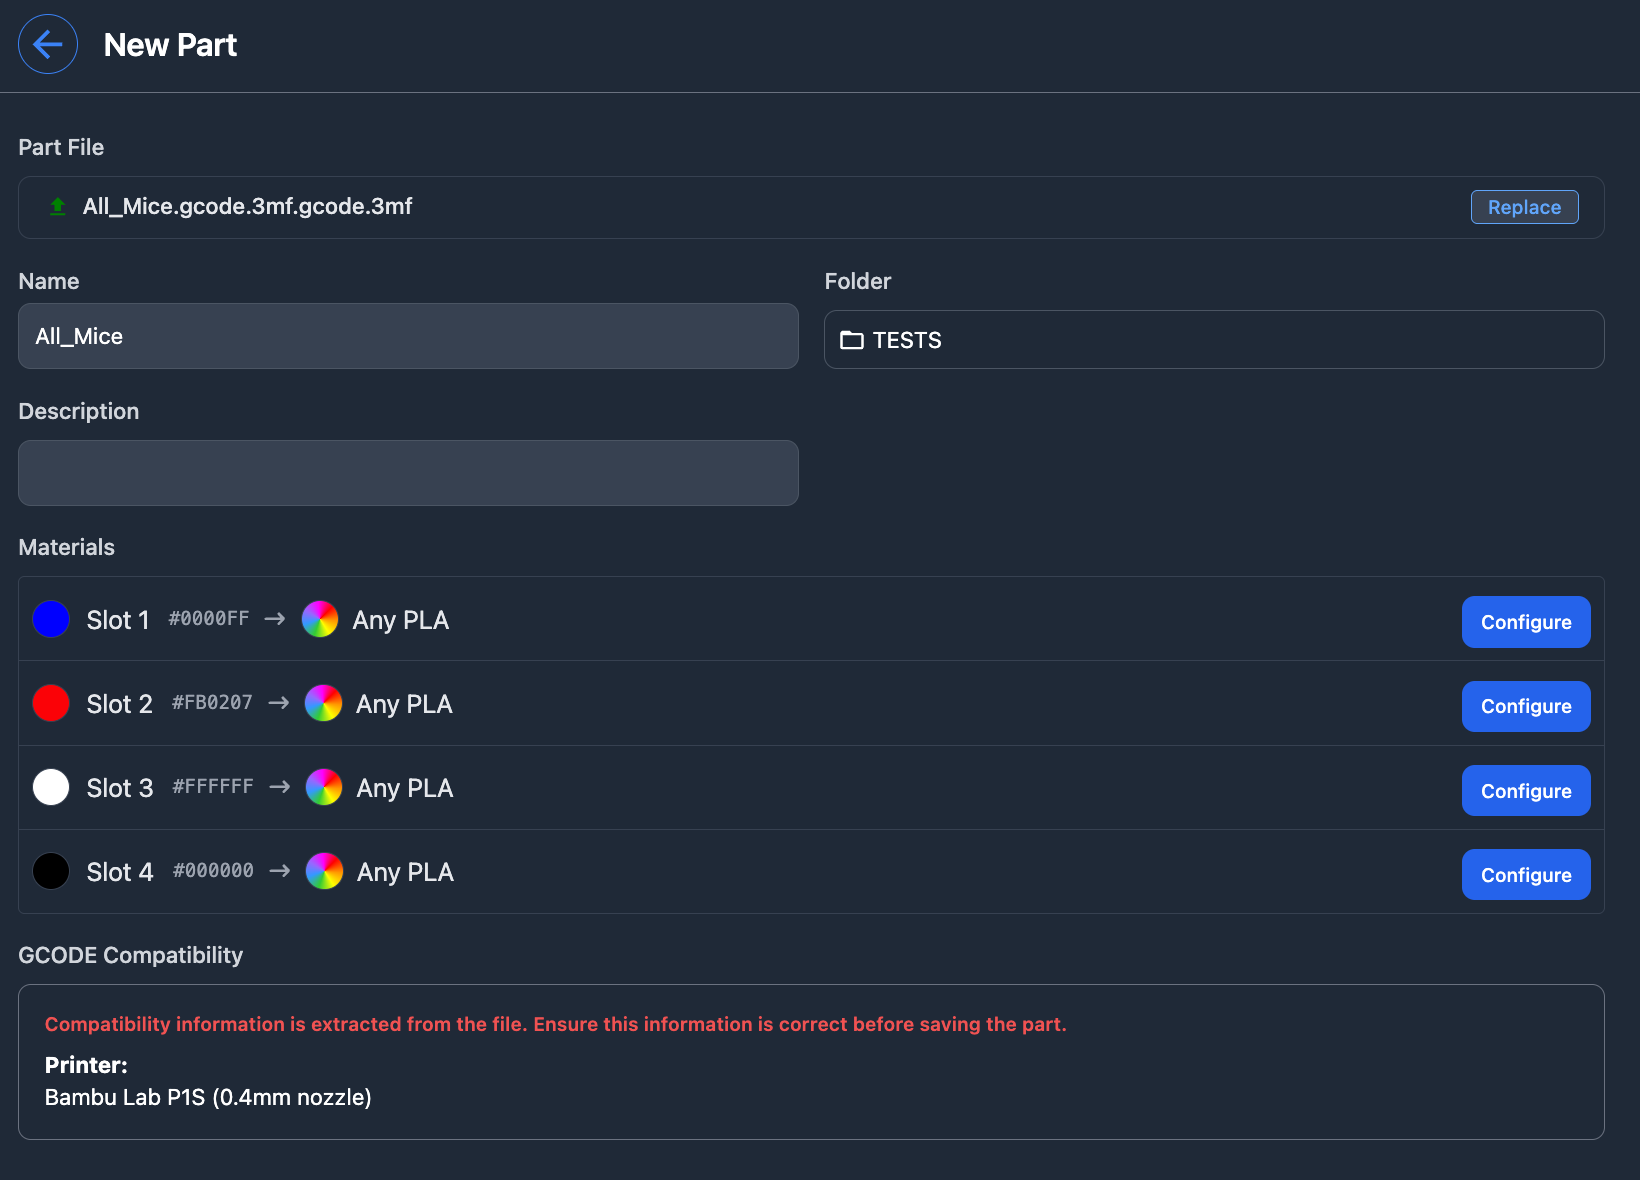The width and height of the screenshot is (1640, 1180).
Task: Click the back arrow icon
Action: pos(48,44)
